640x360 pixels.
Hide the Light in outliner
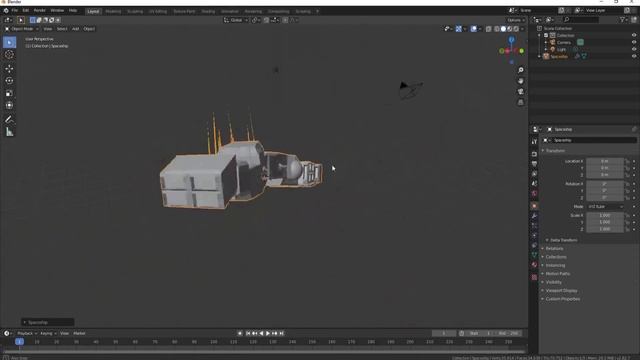634,49
